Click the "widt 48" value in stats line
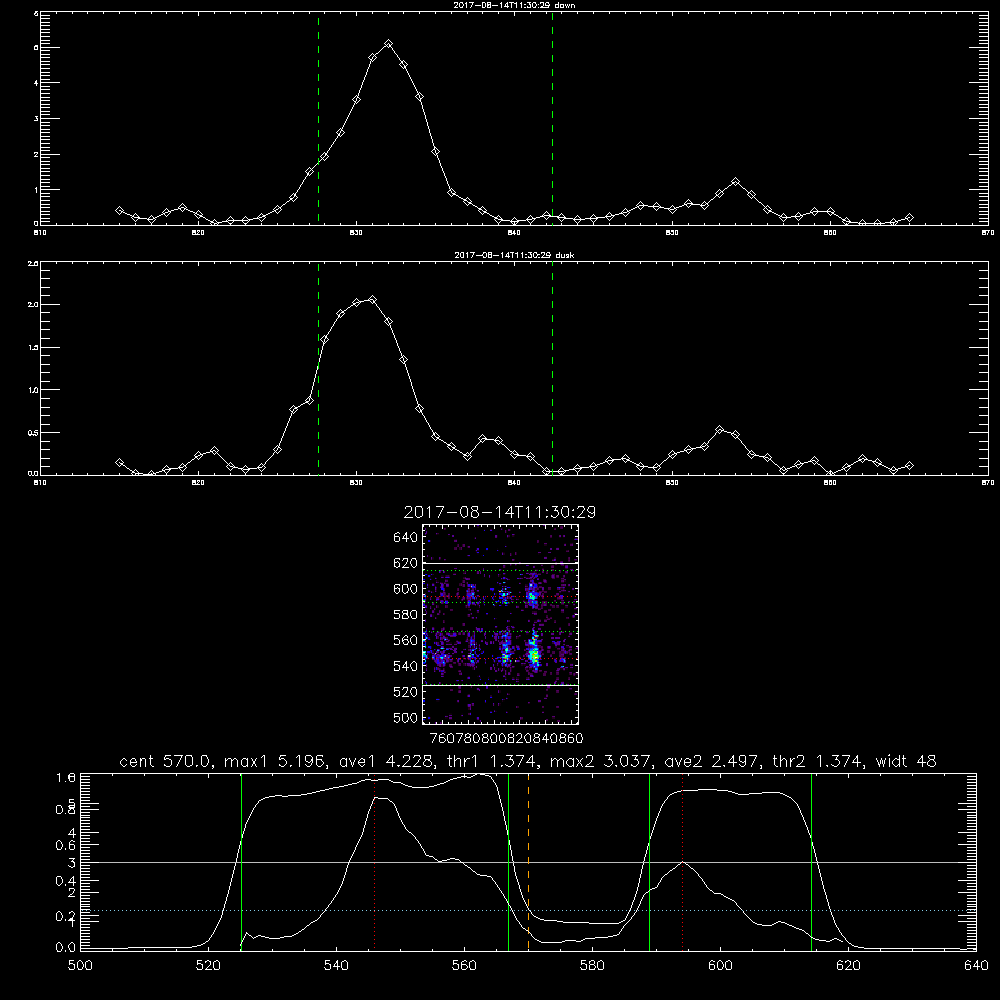1000x1000 pixels. [x=906, y=761]
